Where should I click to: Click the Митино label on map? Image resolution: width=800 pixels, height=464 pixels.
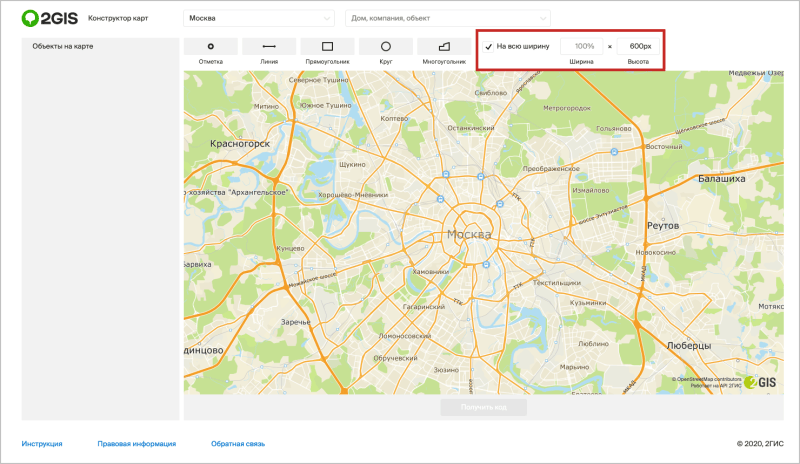(266, 106)
